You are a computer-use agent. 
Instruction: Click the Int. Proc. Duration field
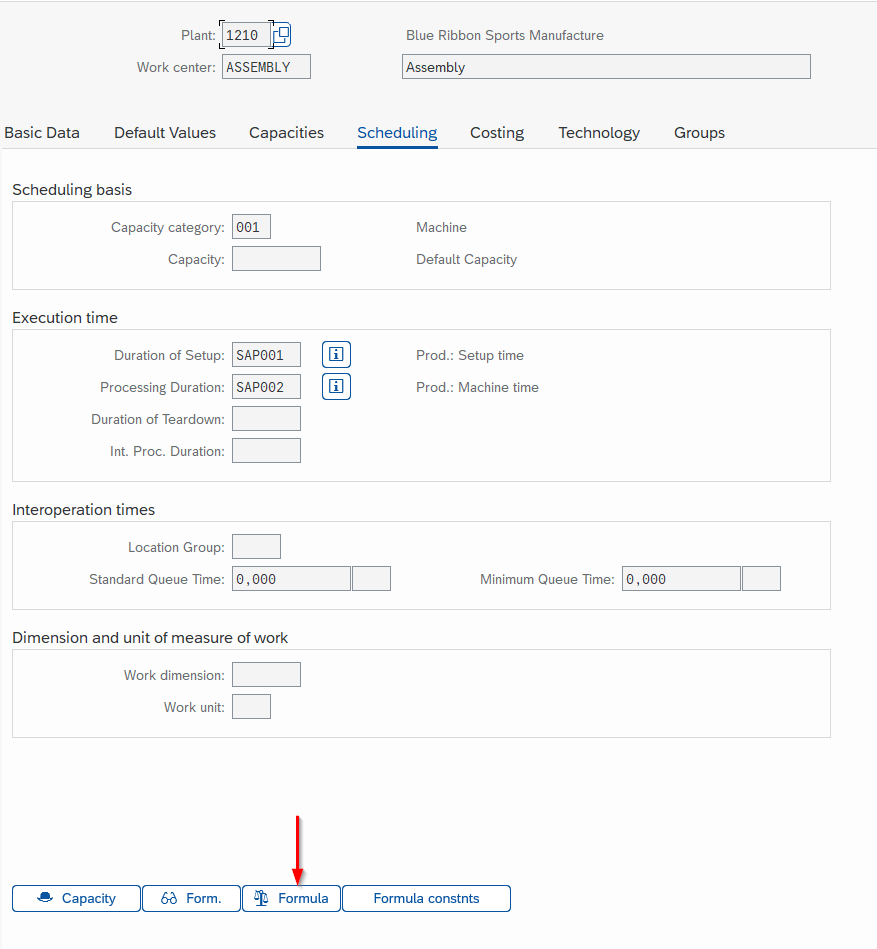(x=266, y=451)
